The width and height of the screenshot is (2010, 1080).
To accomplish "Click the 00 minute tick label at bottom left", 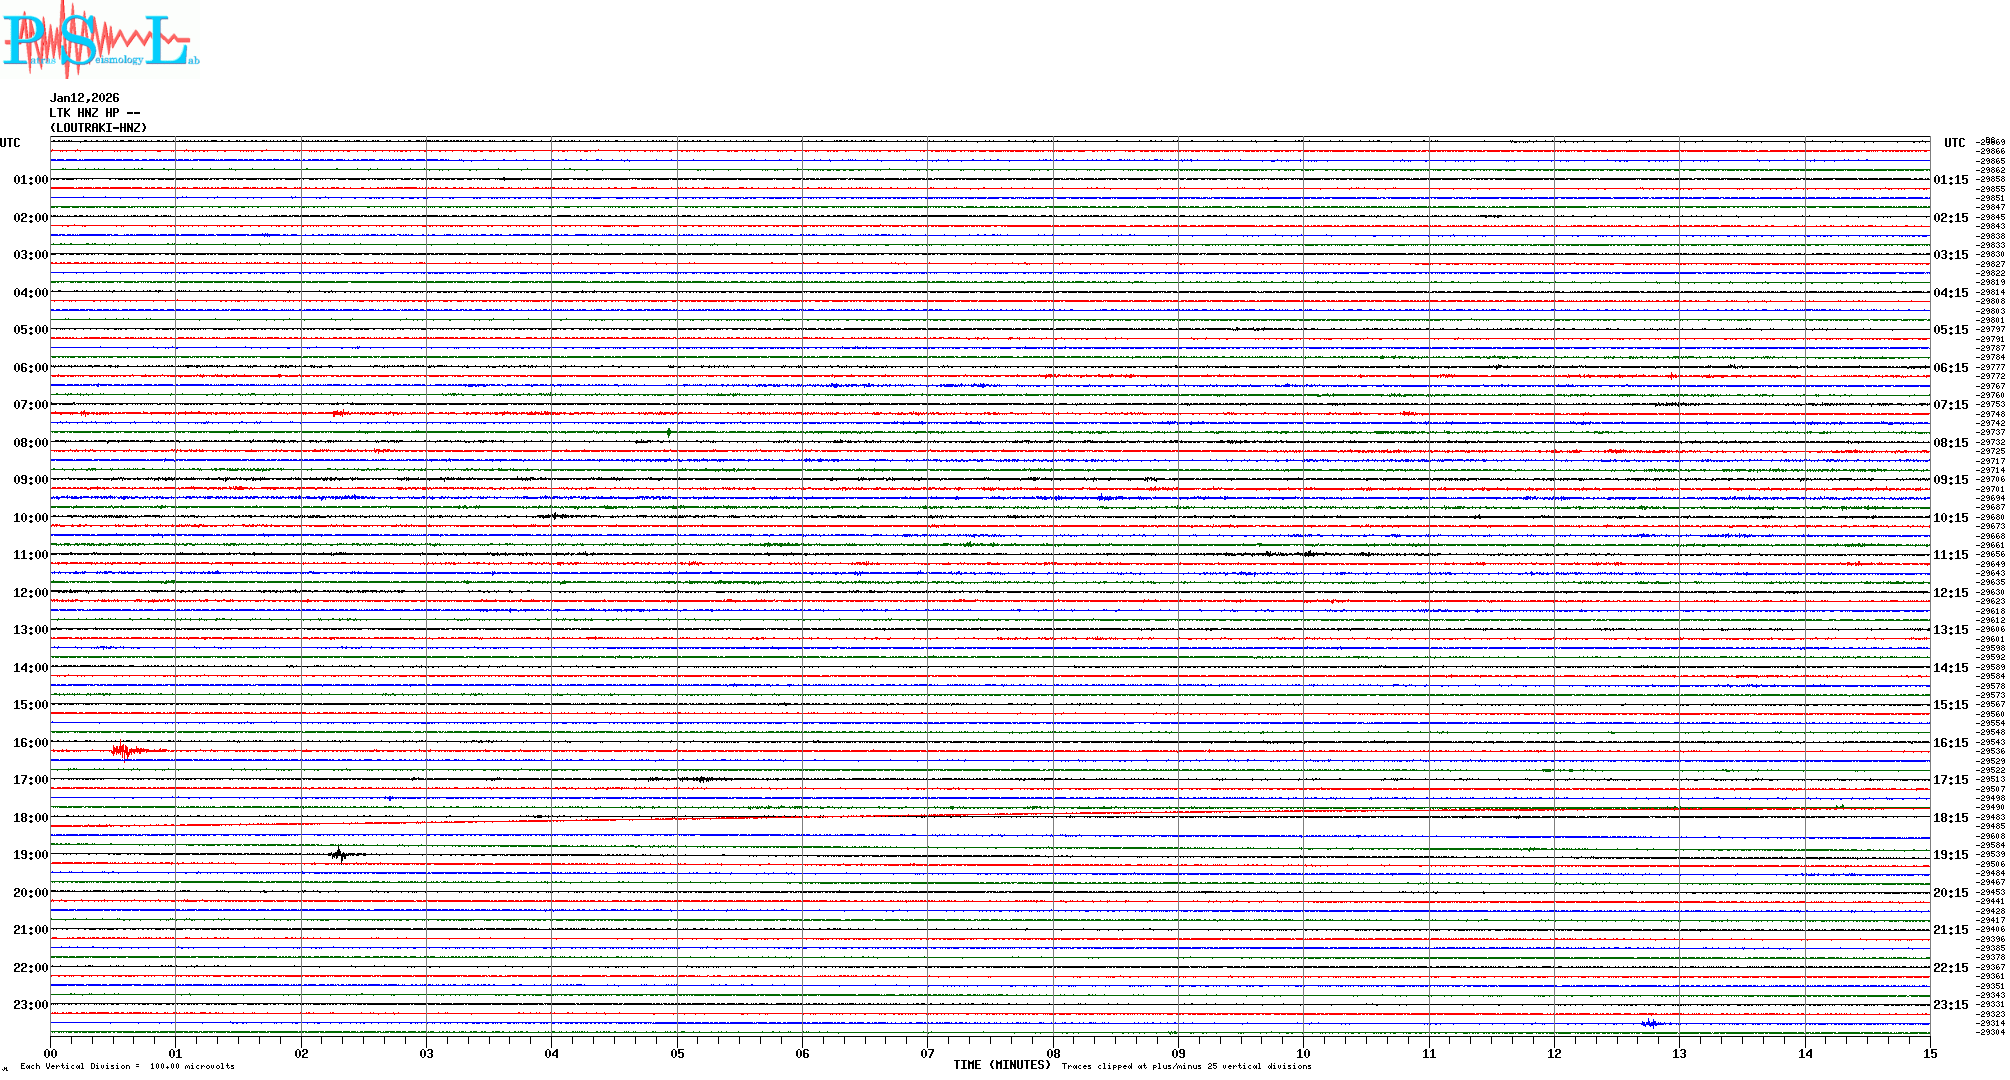I will pos(51,1053).
